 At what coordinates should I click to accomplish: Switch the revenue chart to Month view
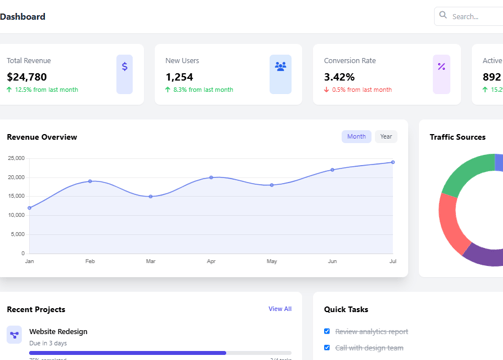point(356,137)
